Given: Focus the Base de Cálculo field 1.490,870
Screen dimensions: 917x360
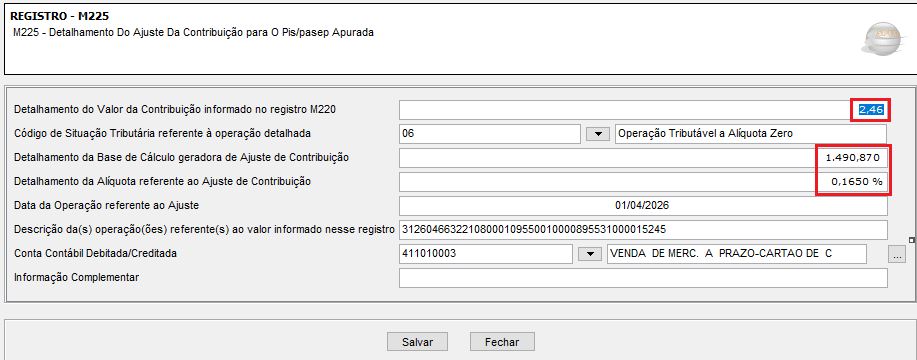Looking at the screenshot, I should tap(643, 158).
